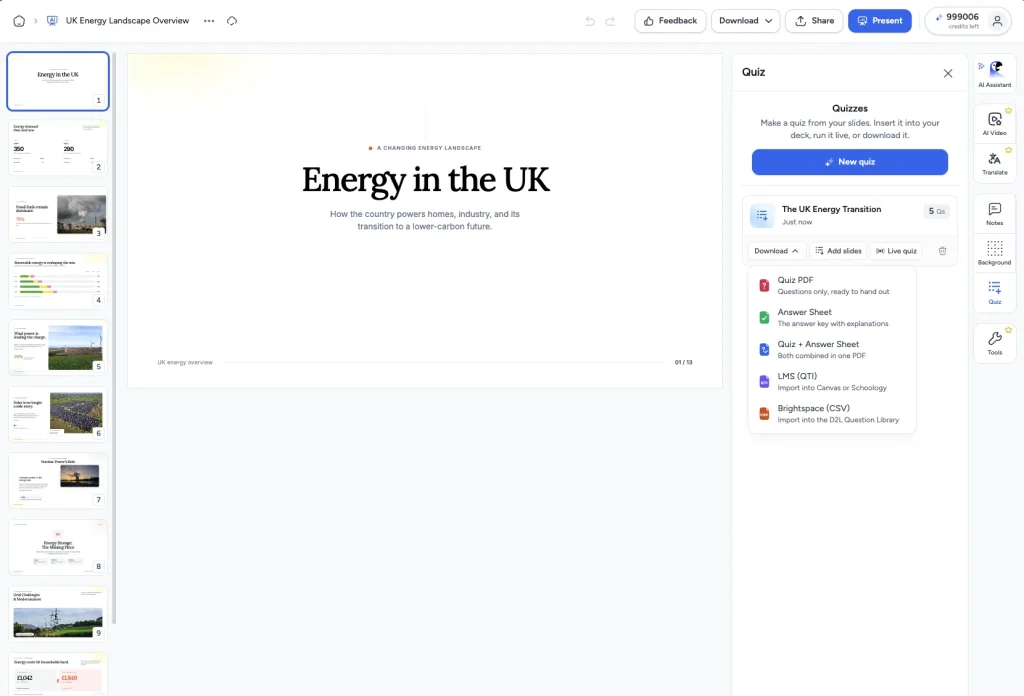This screenshot has height=696, width=1024.
Task: Click the home icon in breadcrumb
Action: (x=19, y=21)
